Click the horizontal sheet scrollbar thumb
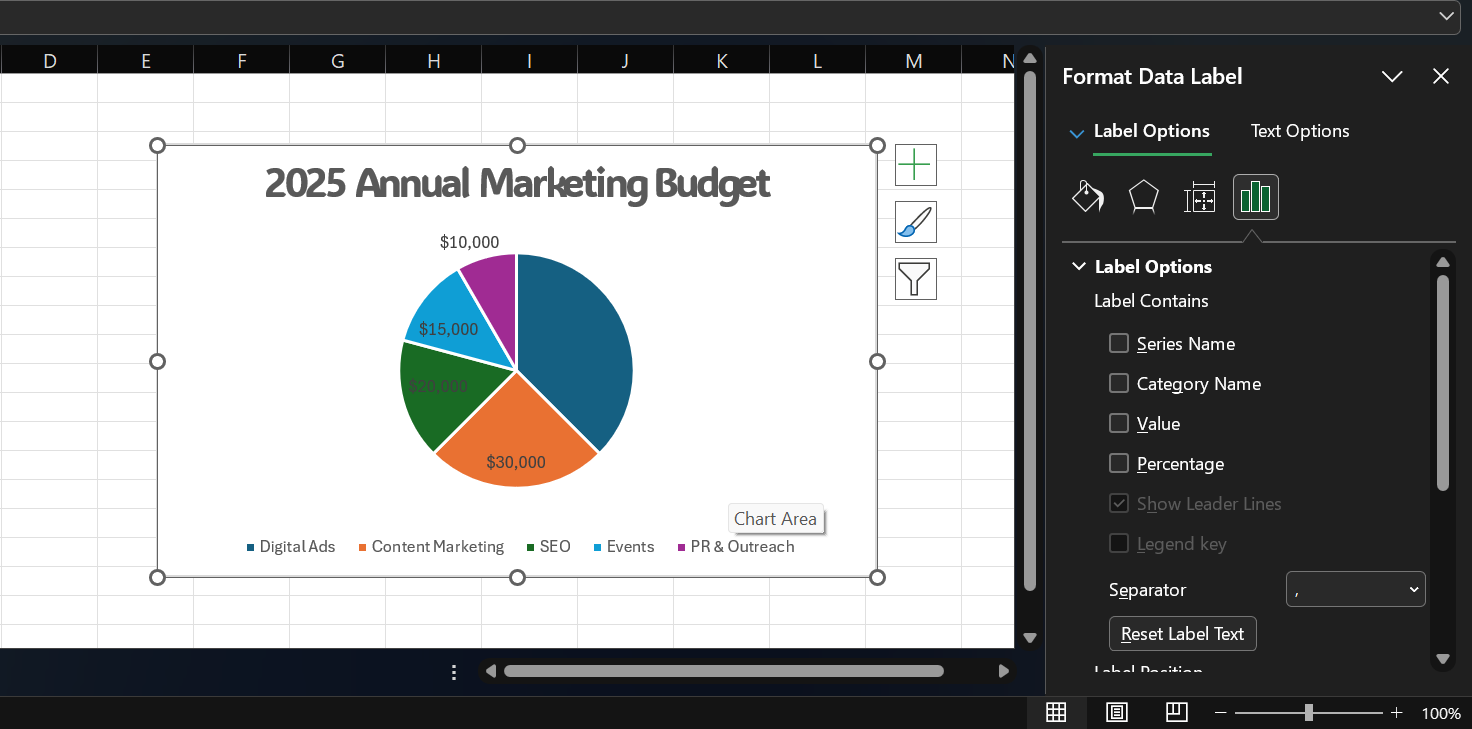 click(723, 671)
